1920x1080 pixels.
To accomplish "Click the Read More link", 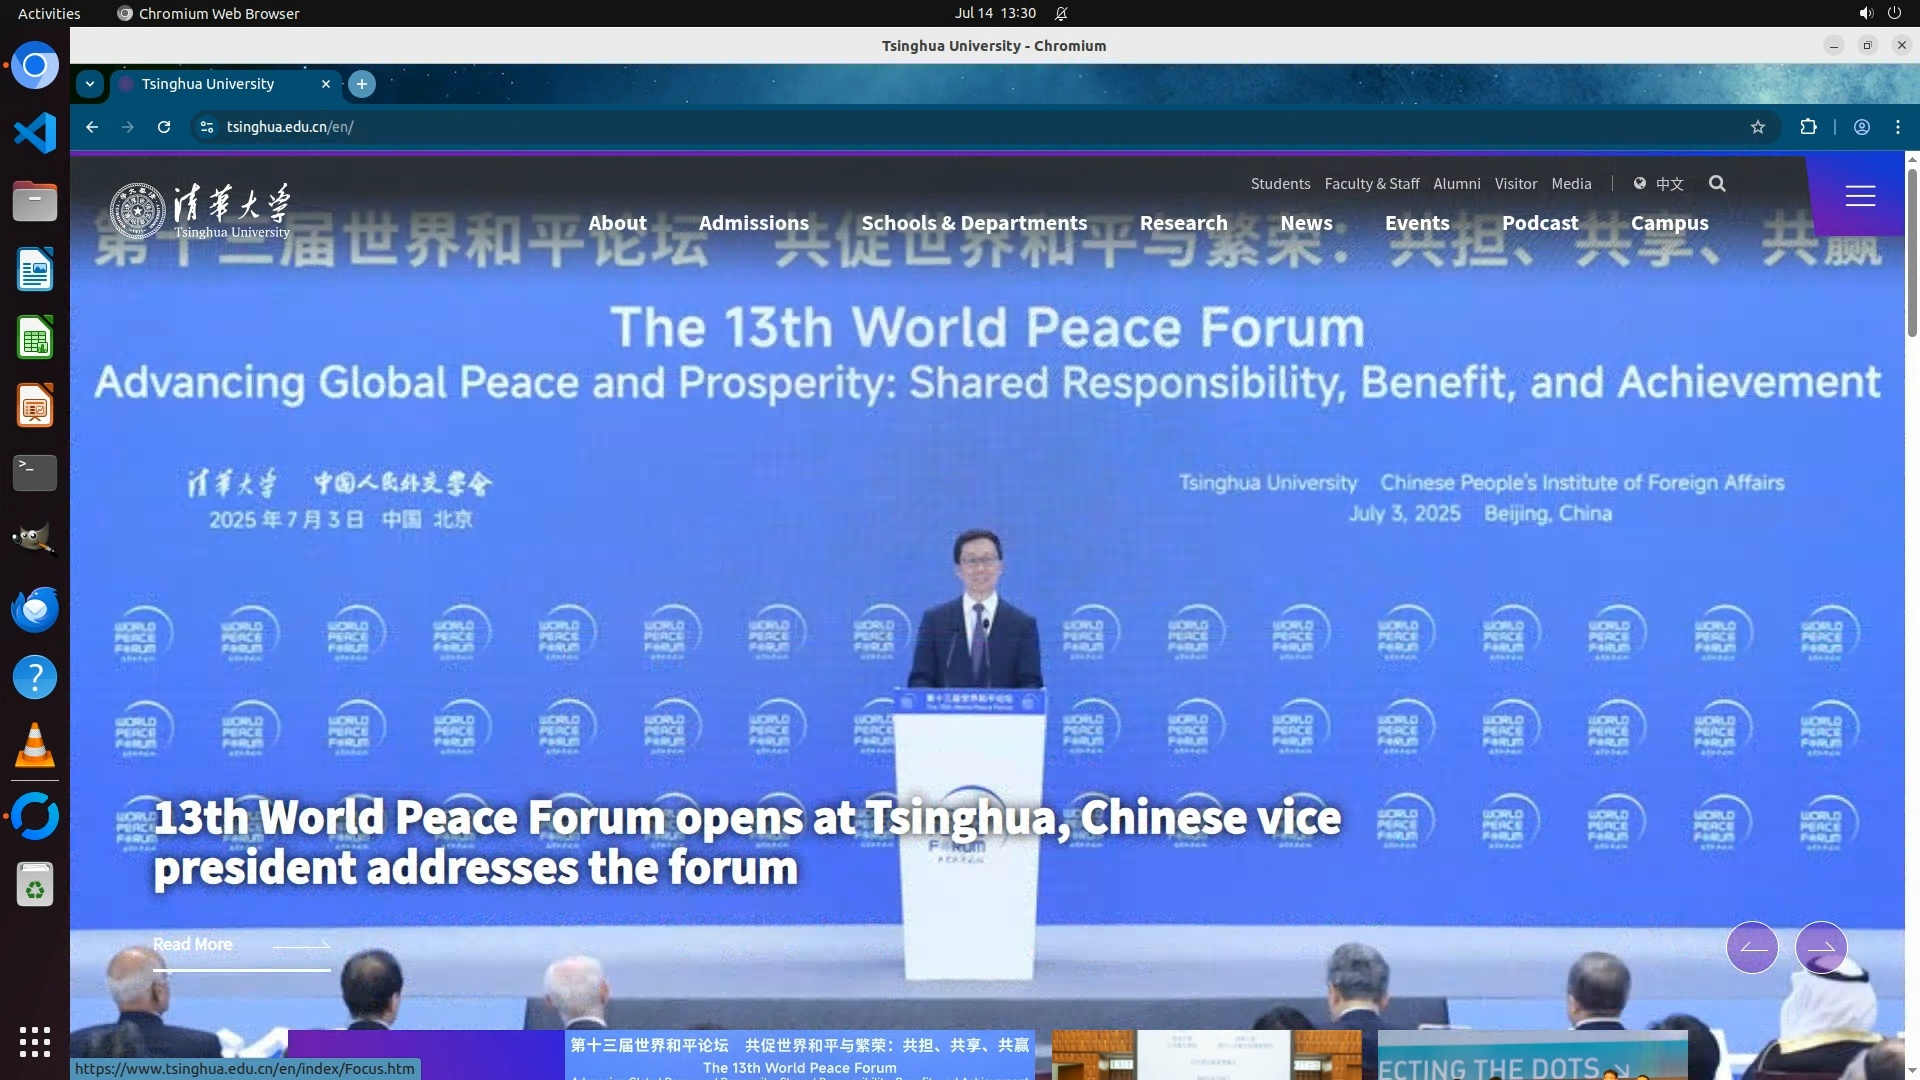I will pyautogui.click(x=193, y=944).
